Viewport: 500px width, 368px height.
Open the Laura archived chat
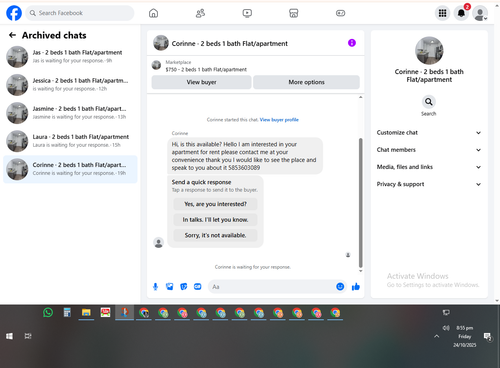(x=70, y=141)
